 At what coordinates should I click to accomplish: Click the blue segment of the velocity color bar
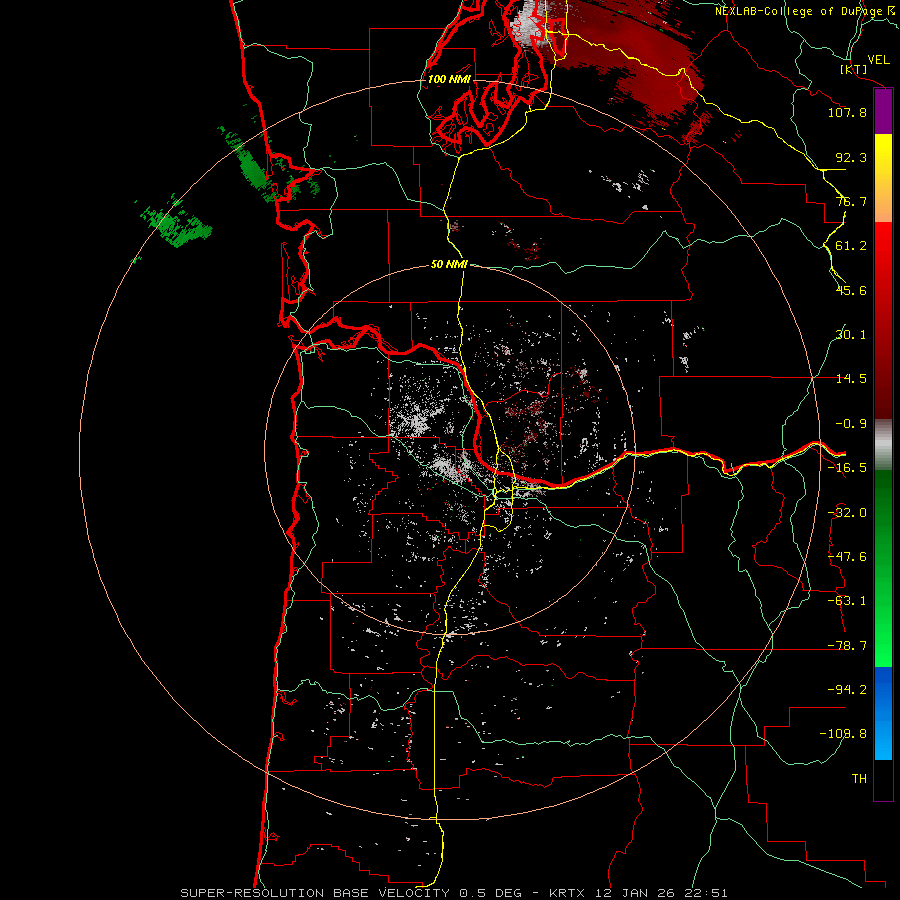tap(883, 713)
